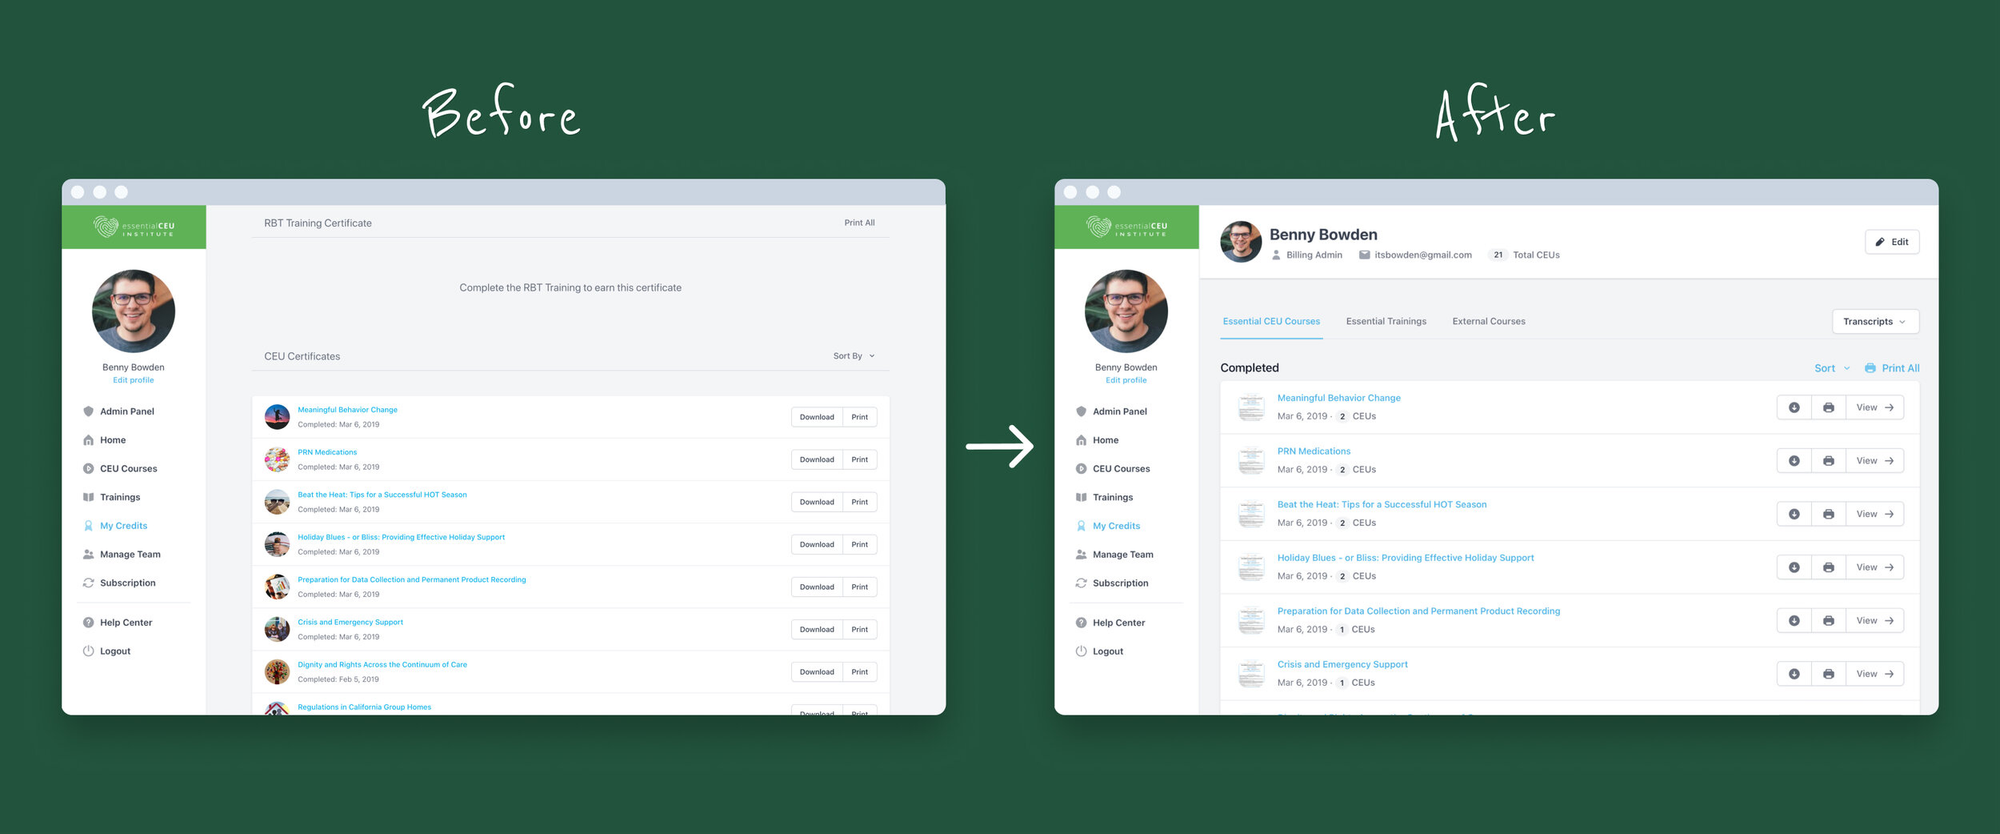Click printer icon for PRN Medications in After window

pos(1828,461)
